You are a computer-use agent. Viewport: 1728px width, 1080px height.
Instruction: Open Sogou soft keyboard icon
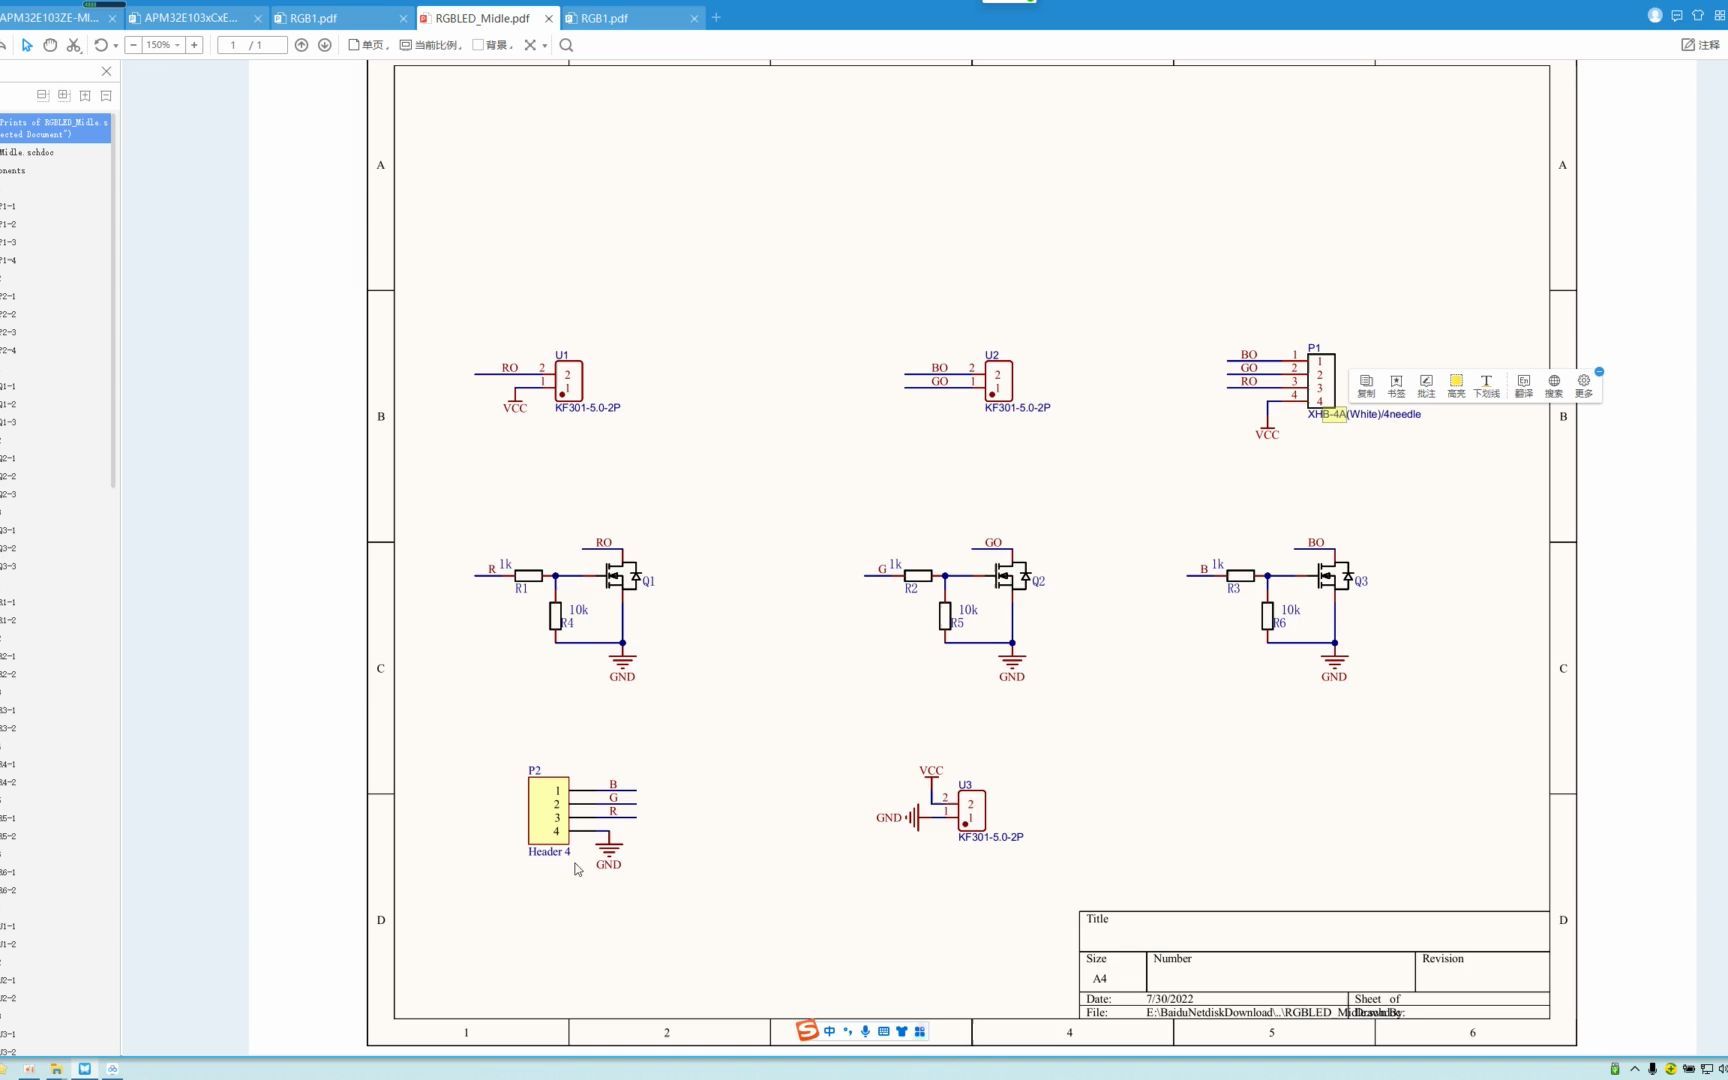coord(883,1031)
